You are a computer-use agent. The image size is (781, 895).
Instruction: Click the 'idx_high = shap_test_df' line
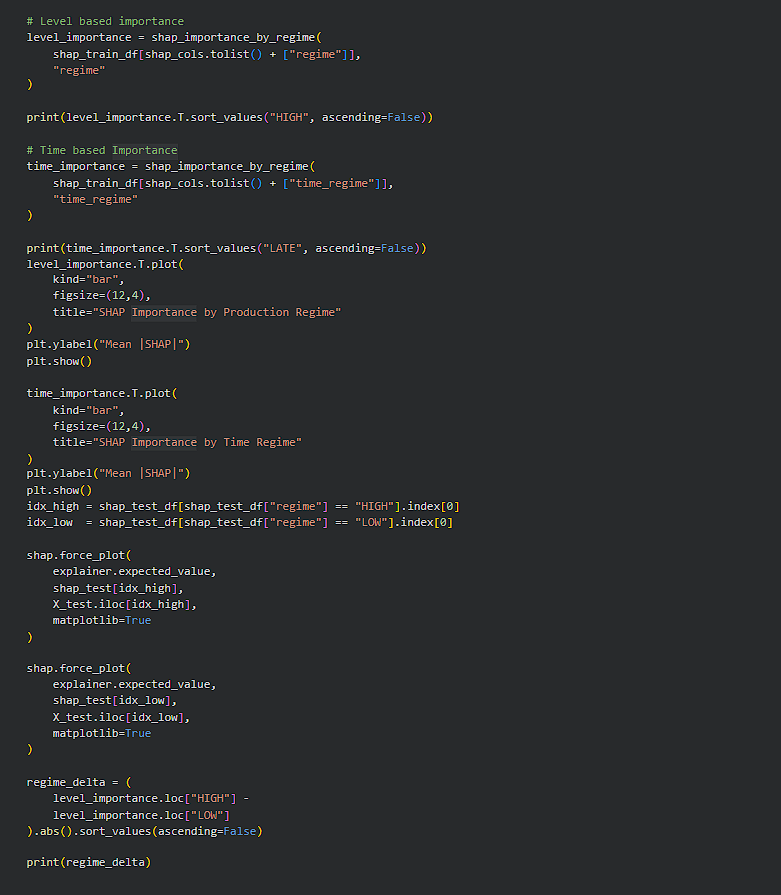243,506
